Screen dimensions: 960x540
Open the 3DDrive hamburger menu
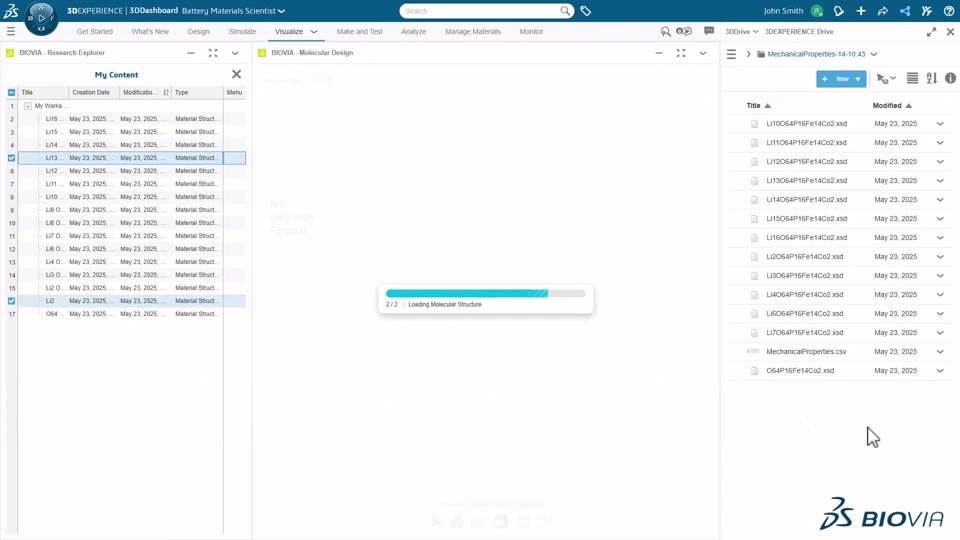731,54
